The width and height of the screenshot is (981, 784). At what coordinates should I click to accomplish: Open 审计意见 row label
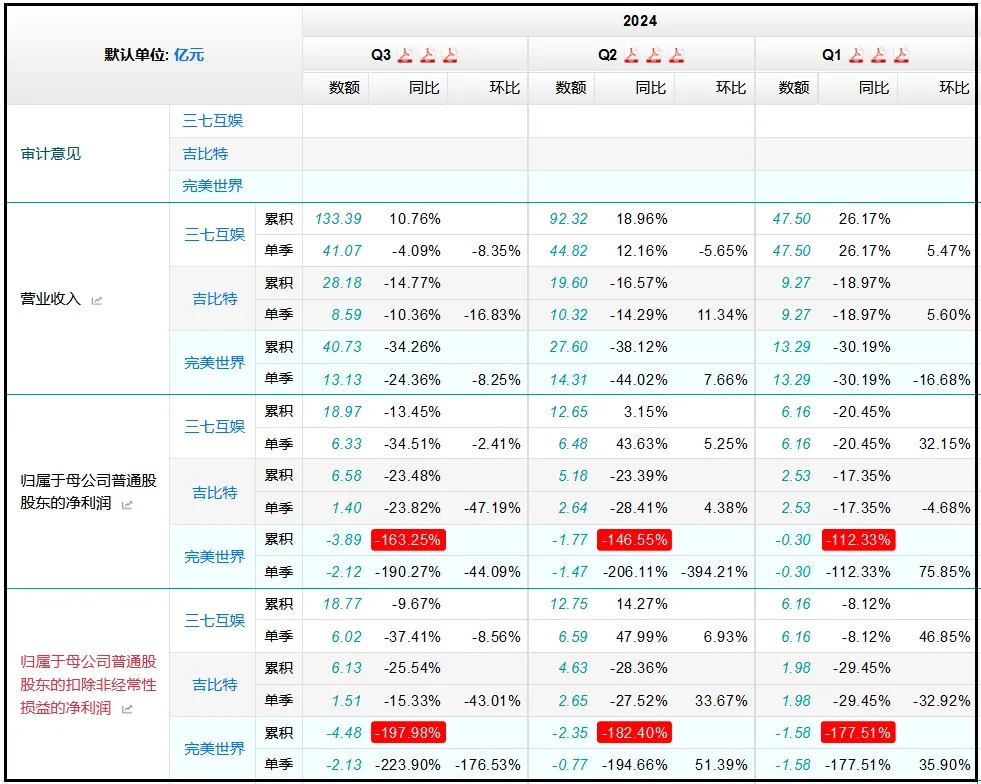(51, 154)
